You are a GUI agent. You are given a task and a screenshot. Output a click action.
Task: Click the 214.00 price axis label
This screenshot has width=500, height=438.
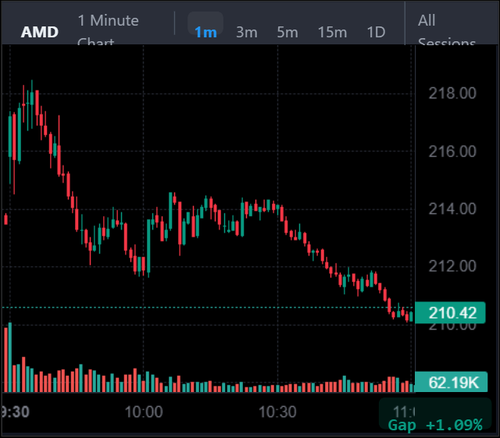pyautogui.click(x=452, y=209)
